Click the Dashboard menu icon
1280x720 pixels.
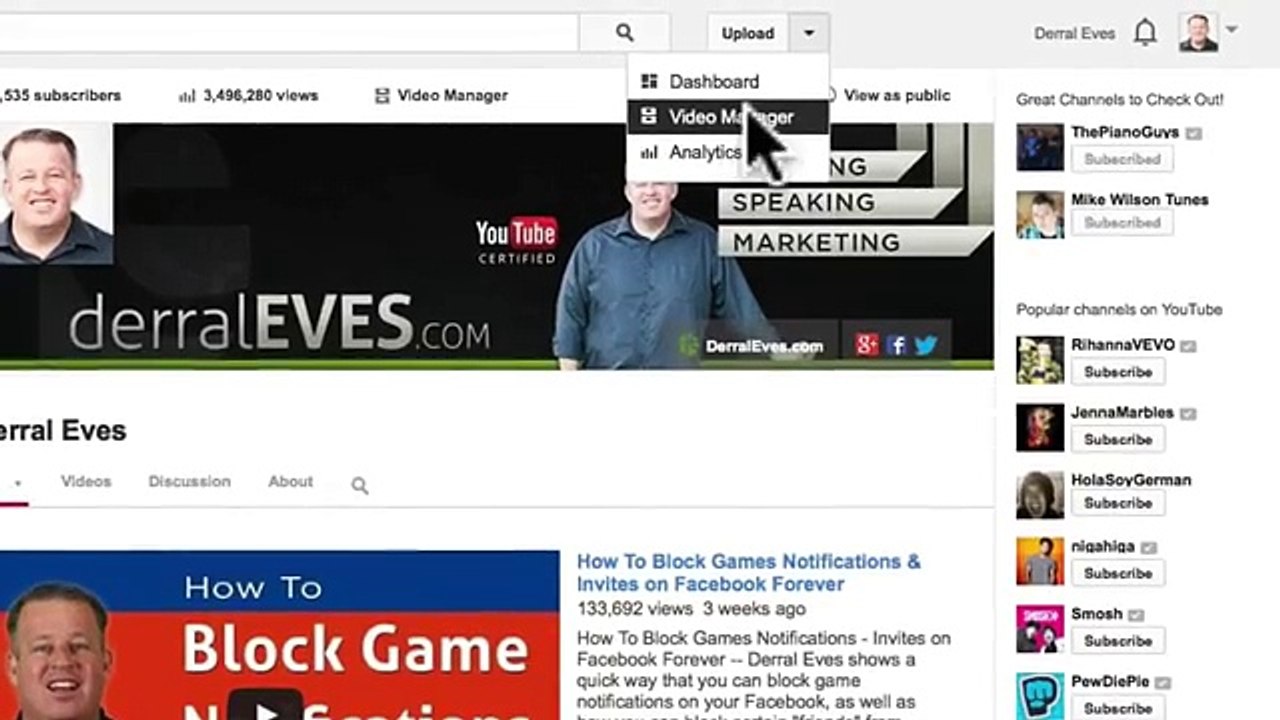(x=649, y=81)
